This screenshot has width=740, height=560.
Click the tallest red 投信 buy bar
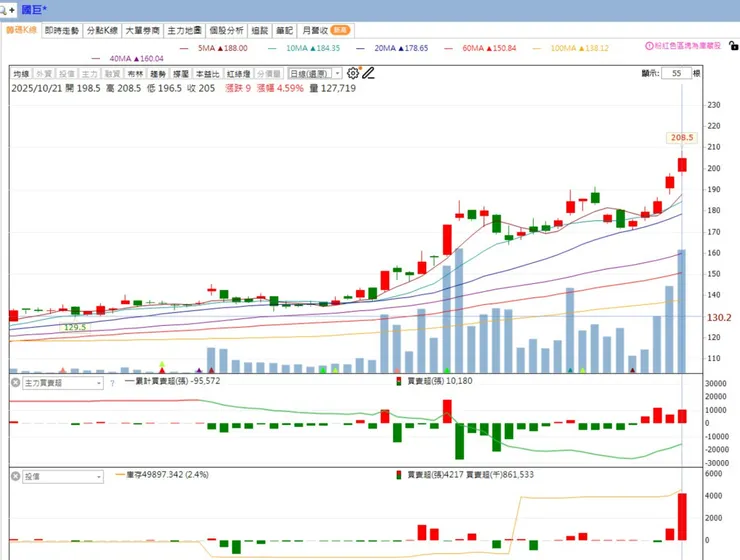tap(682, 517)
